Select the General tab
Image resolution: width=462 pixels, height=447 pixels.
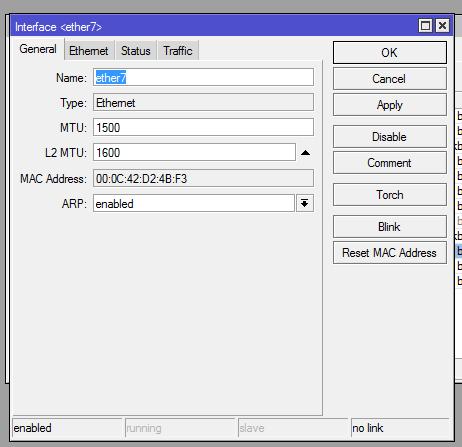pos(38,49)
